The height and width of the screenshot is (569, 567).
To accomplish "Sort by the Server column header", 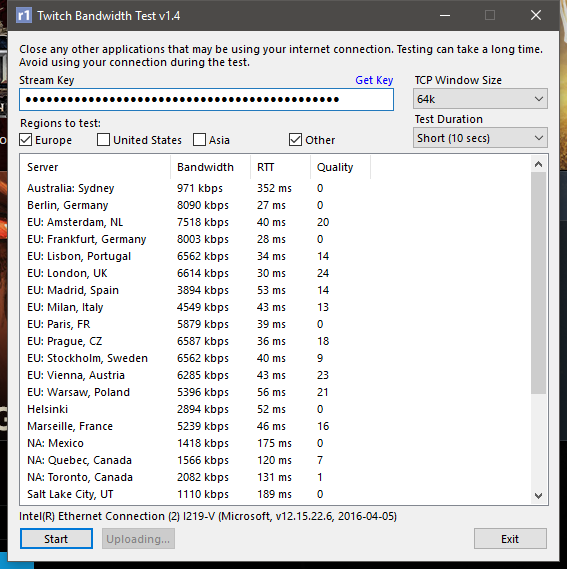I will tap(95, 167).
